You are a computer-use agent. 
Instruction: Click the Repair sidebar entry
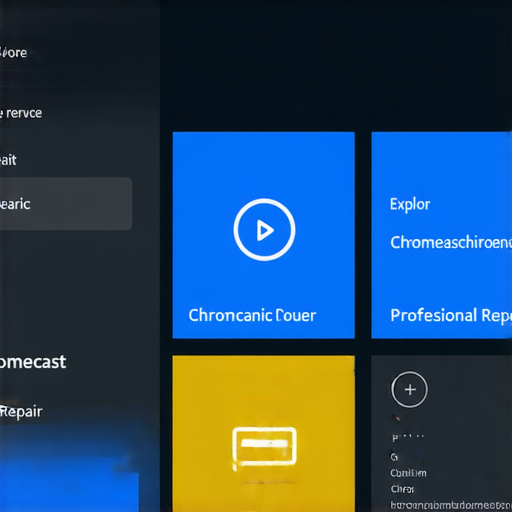point(21,411)
